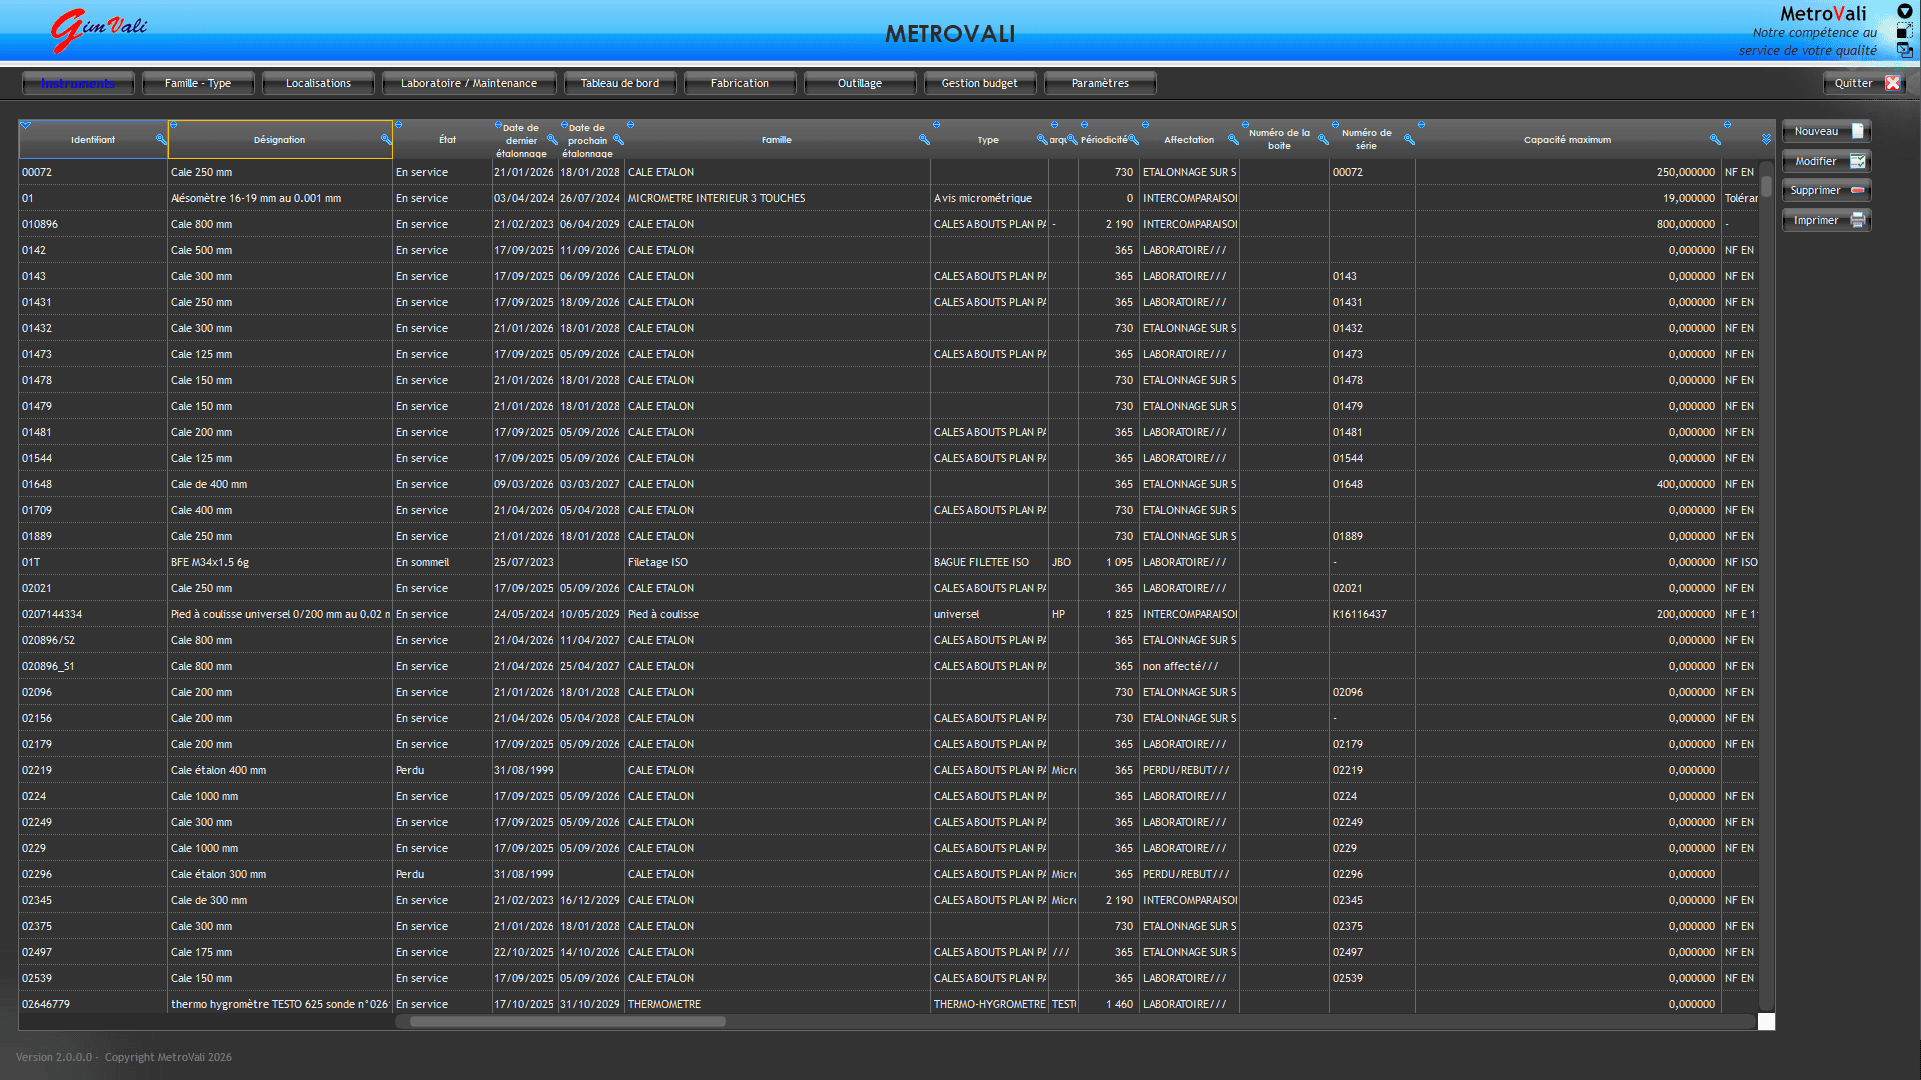Screen dimensions: 1921x1080
Task: Click the search magnifier in the Identifiant column header
Action: click(x=161, y=140)
